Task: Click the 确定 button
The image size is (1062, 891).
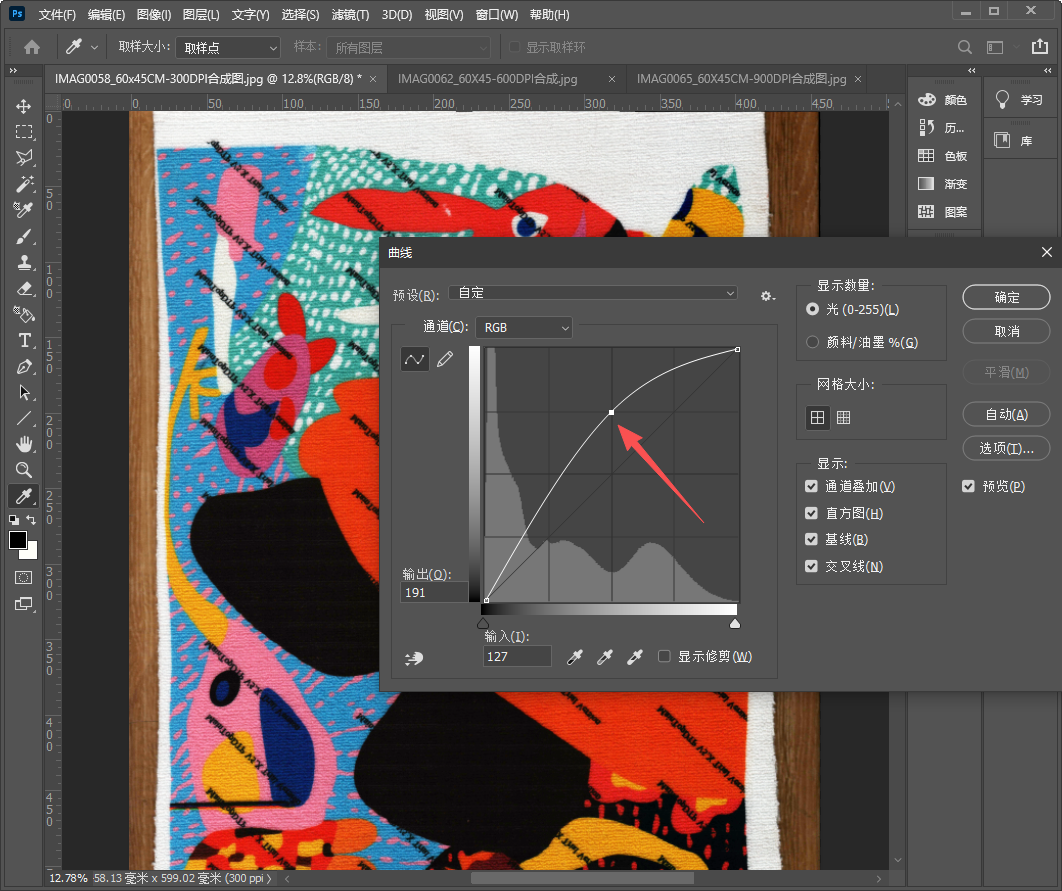Action: click(x=1006, y=297)
